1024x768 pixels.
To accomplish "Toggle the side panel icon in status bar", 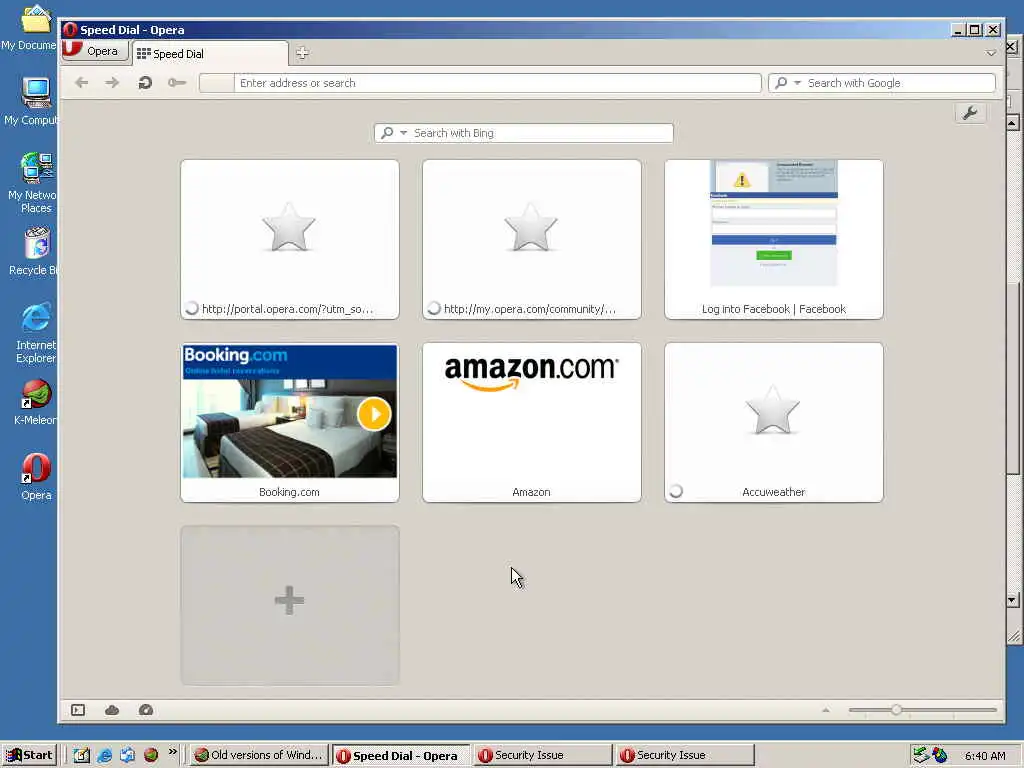I will pos(78,710).
